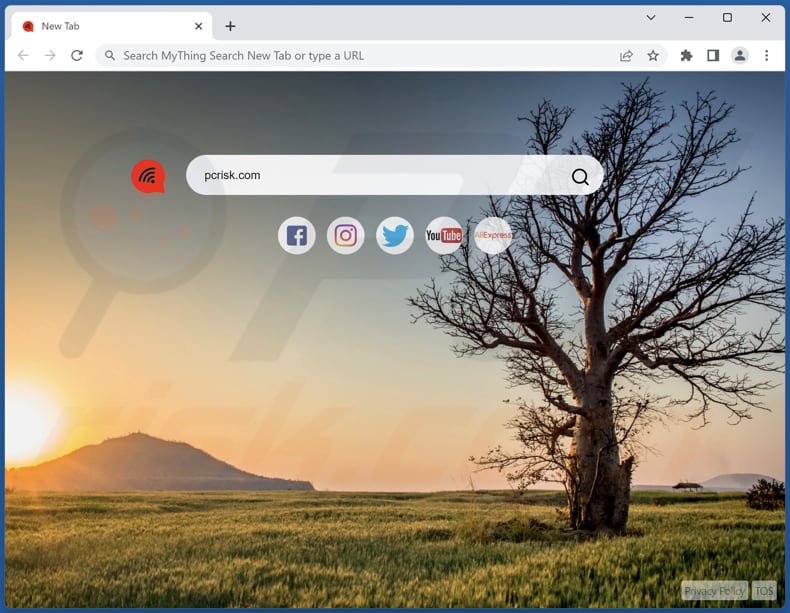
Task: Open the Chrome three-dot menu
Action: [x=767, y=56]
